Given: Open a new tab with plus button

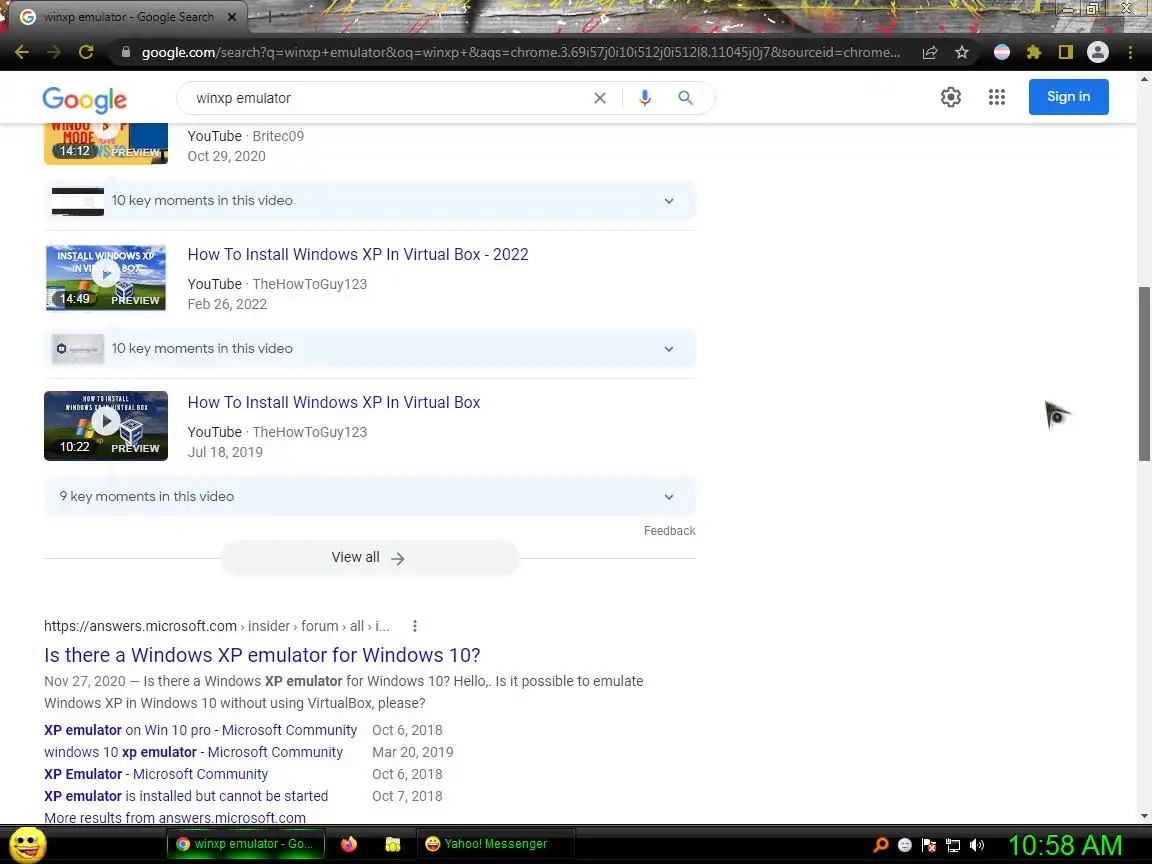Looking at the screenshot, I should (269, 16).
